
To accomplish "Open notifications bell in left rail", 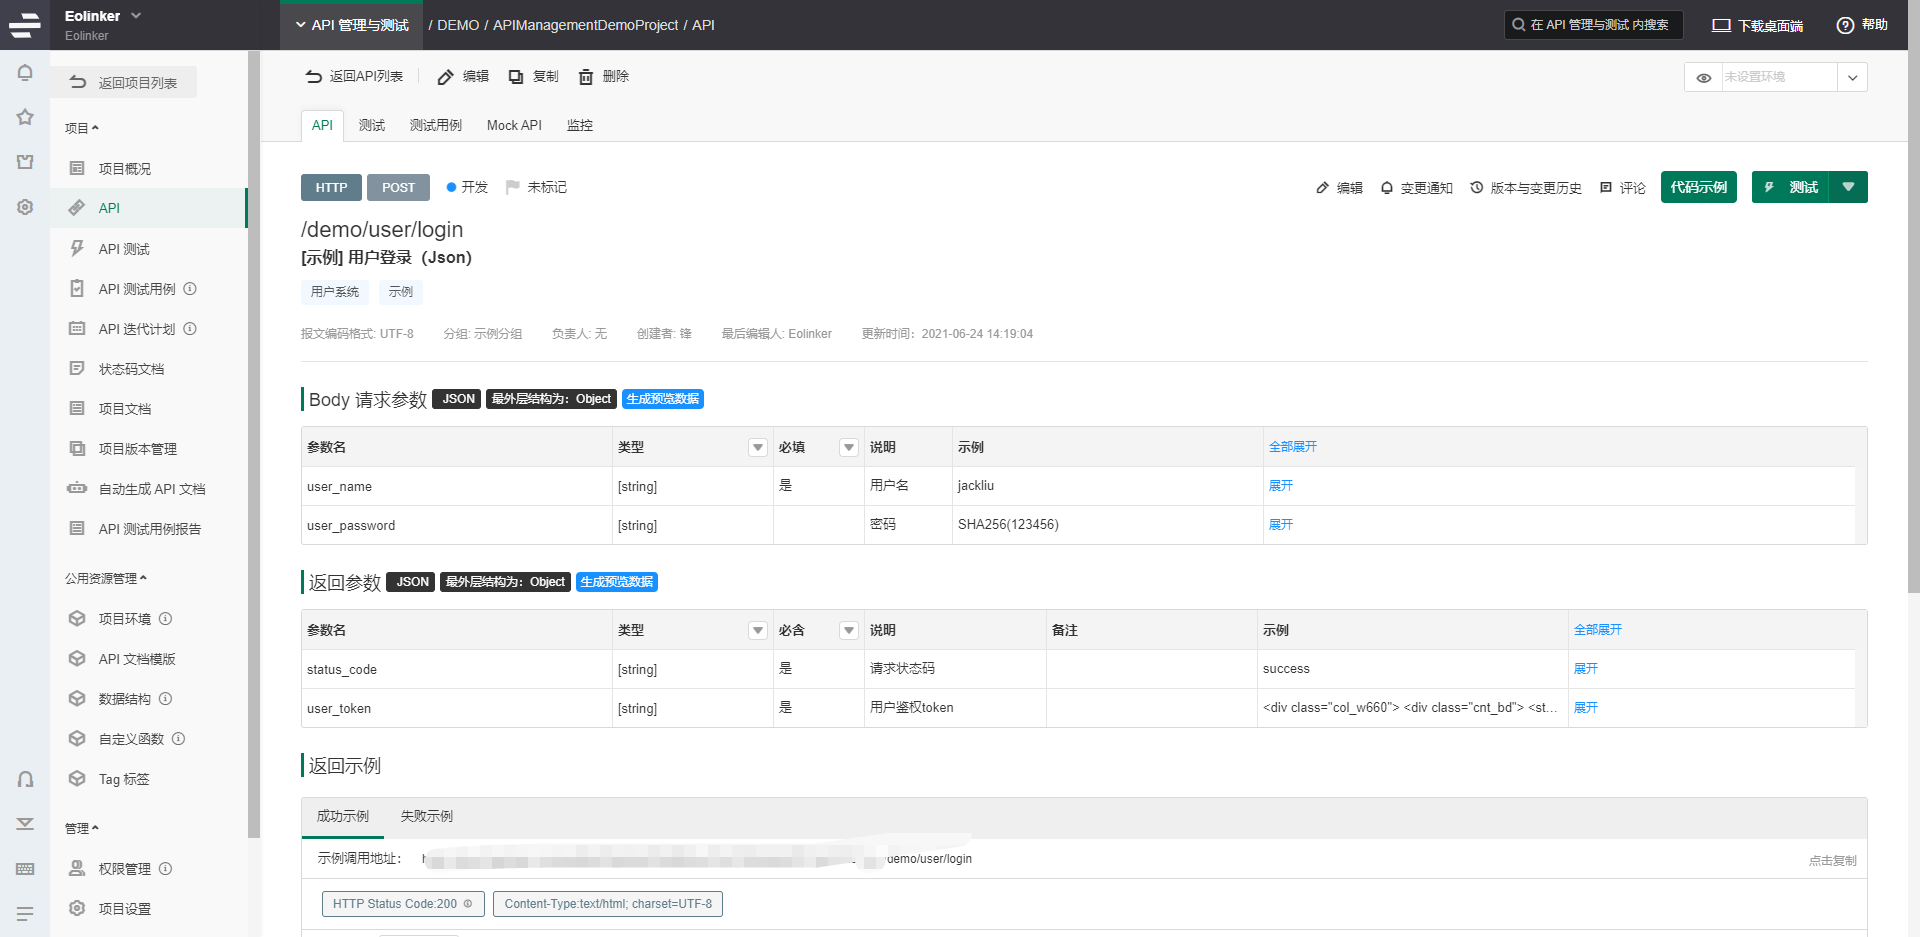I will click(x=25, y=73).
